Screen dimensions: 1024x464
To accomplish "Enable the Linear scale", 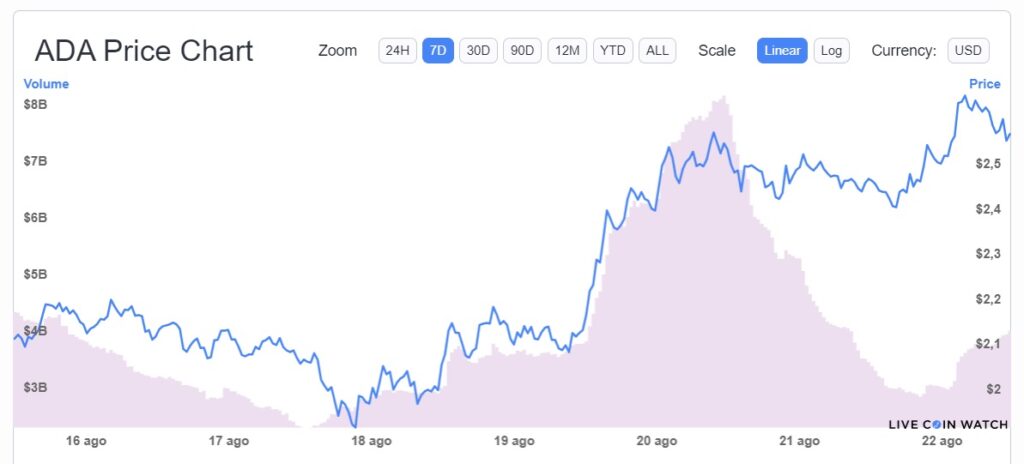I will 782,50.
